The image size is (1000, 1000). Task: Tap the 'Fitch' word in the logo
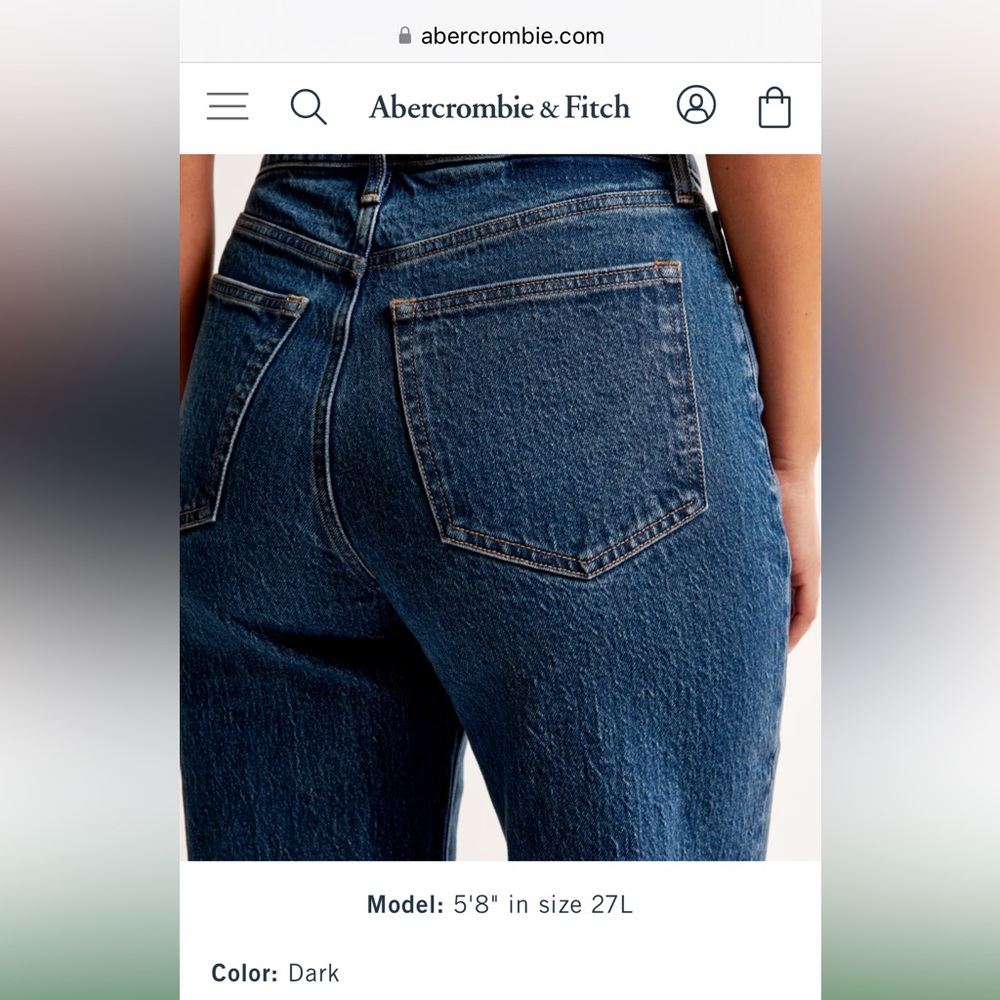(597, 107)
